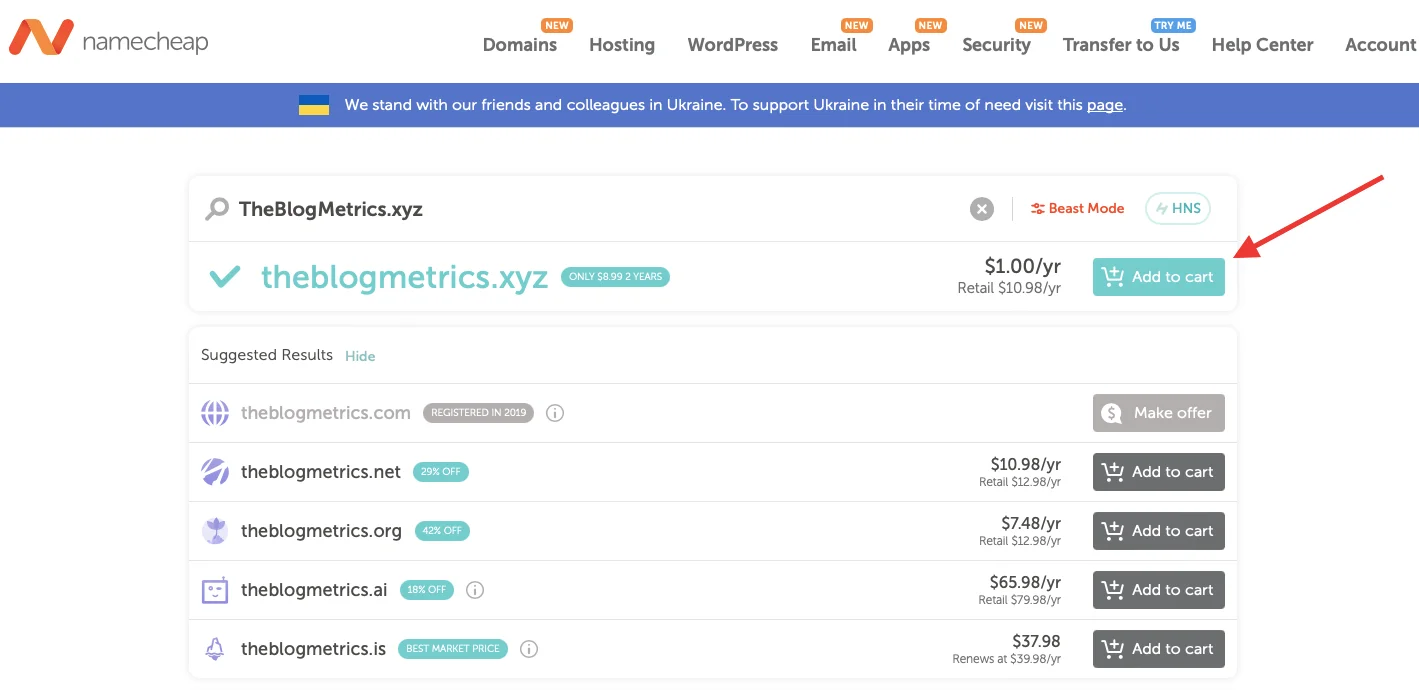The height and width of the screenshot is (690, 1419).
Task: Add theblogmetrics.xyz to cart
Action: point(1159,277)
